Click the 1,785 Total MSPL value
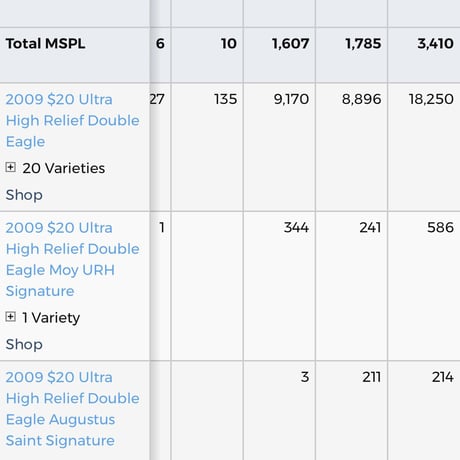Image resolution: width=460 pixels, height=460 pixels. click(363, 44)
